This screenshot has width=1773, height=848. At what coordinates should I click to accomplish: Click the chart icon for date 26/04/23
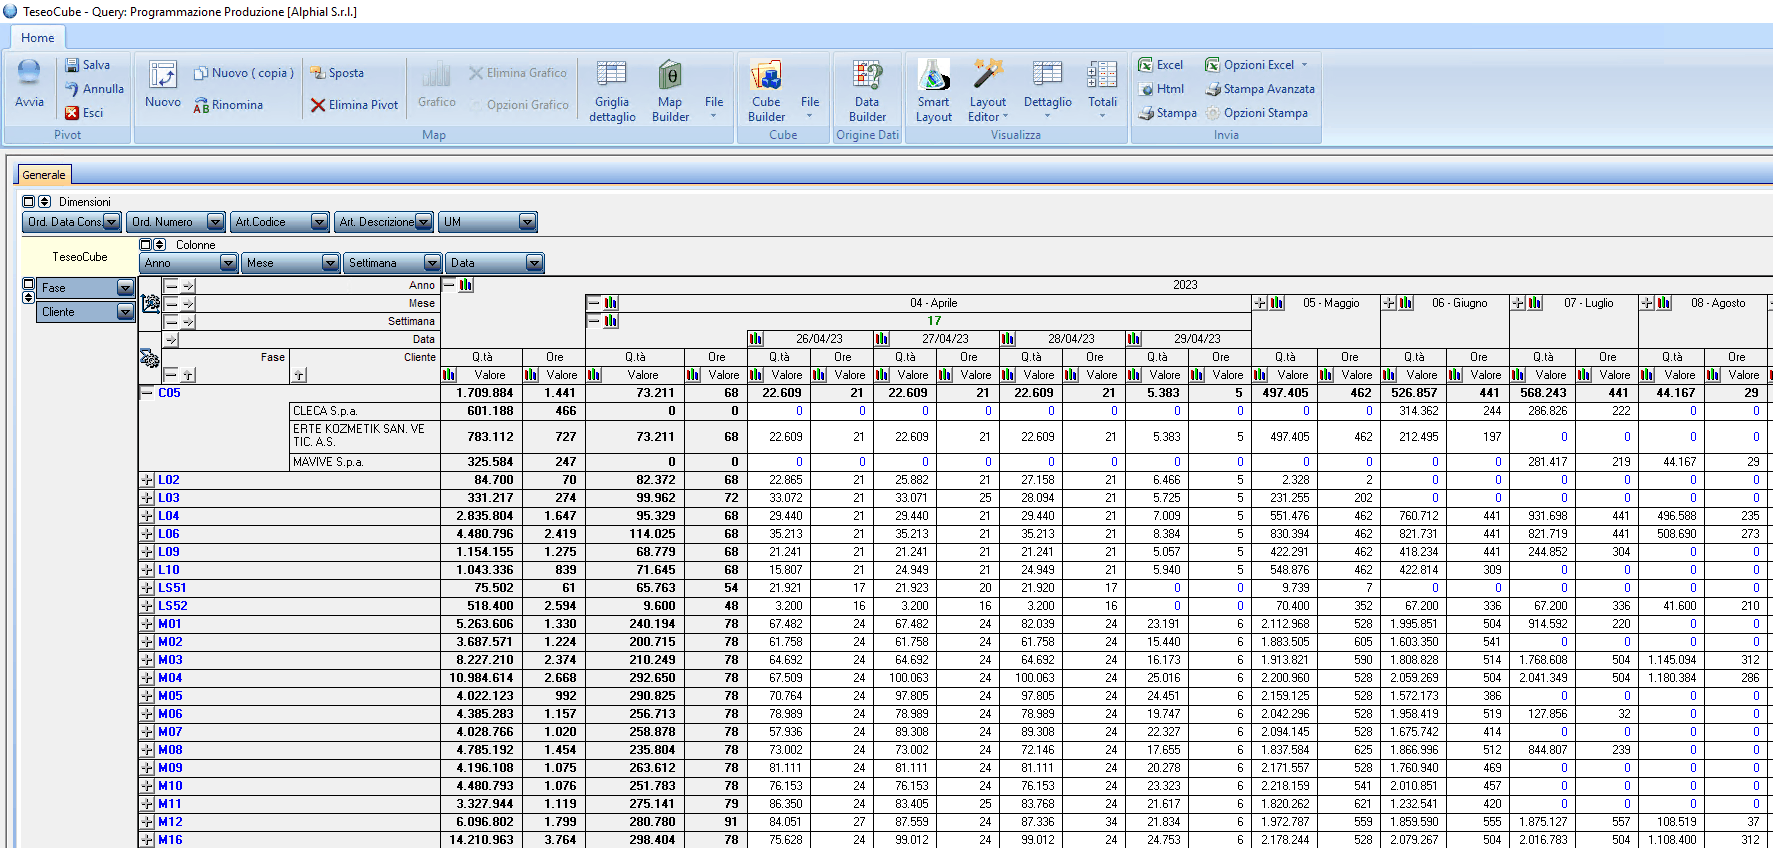756,339
